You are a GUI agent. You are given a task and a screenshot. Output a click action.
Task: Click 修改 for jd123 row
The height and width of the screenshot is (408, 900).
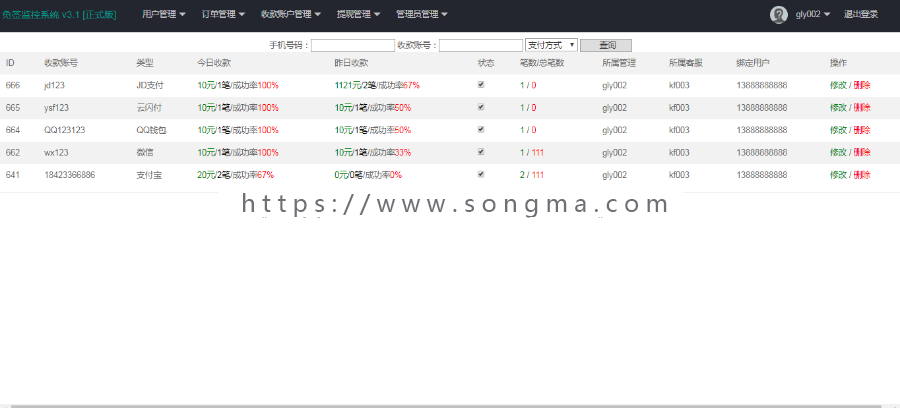[x=838, y=85]
